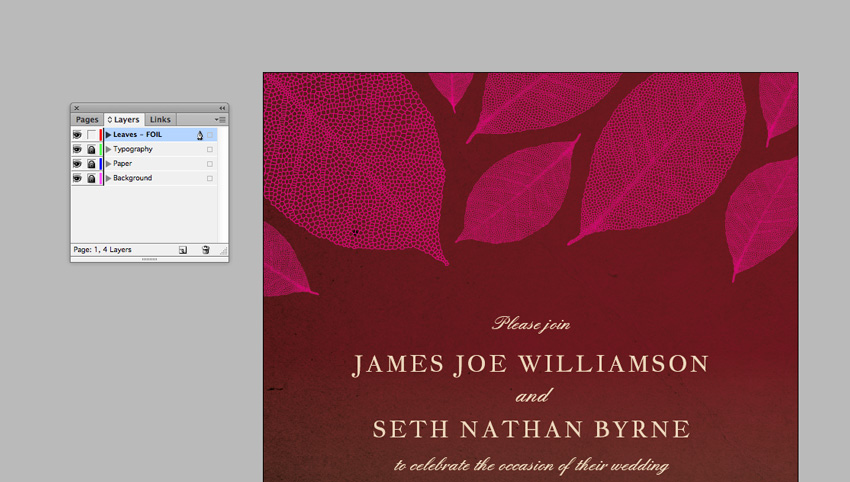Hide the Paper layer
This screenshot has width=850, height=482.
78,164
